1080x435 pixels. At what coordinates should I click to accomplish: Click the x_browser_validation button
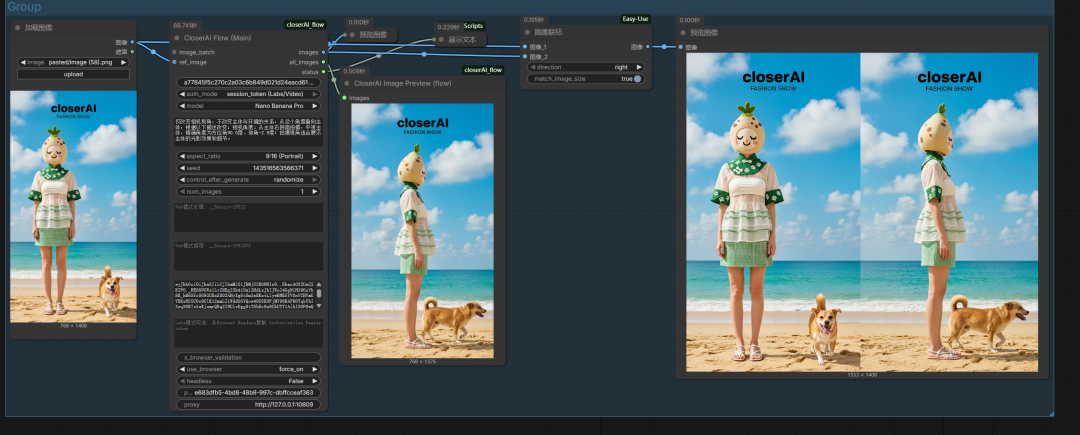pos(247,357)
